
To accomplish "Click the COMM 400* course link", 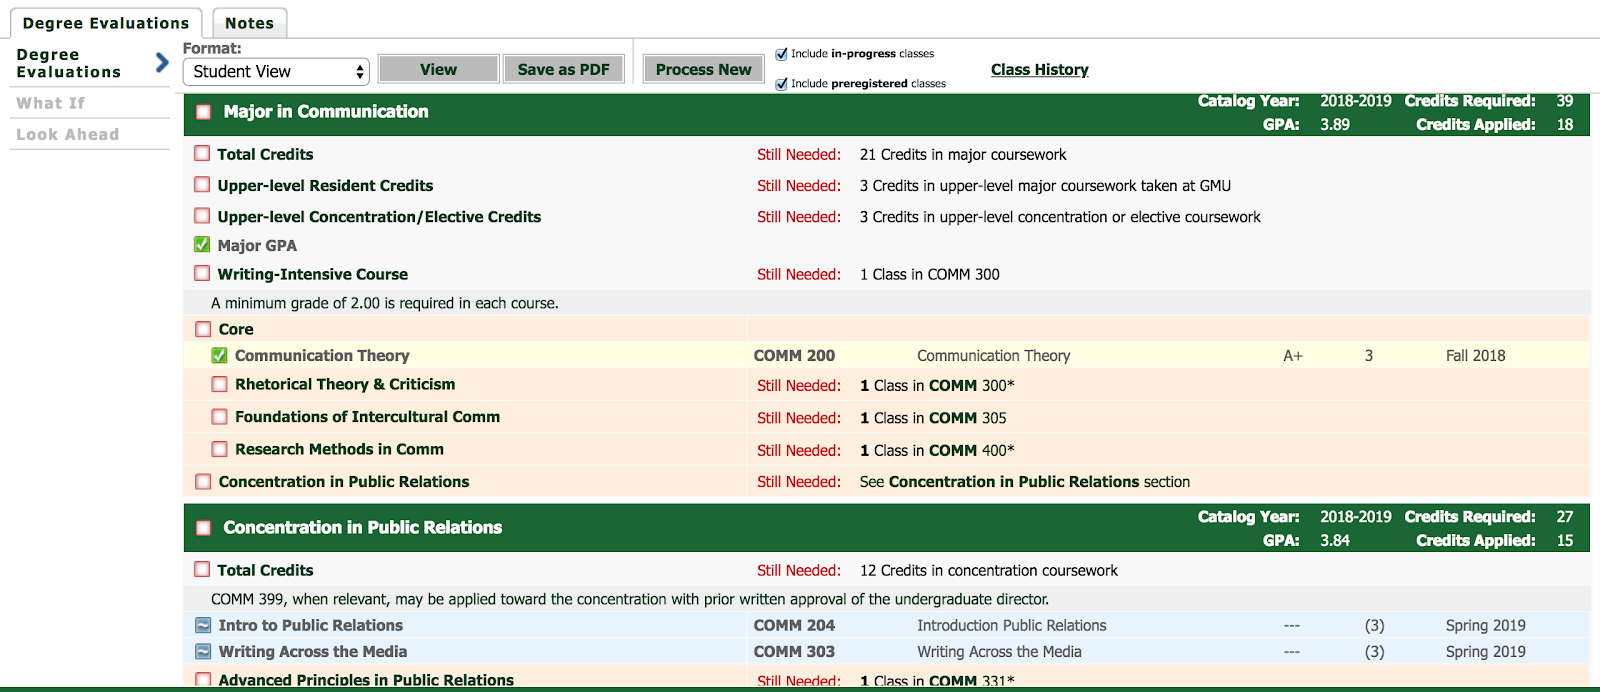I will coord(972,451).
